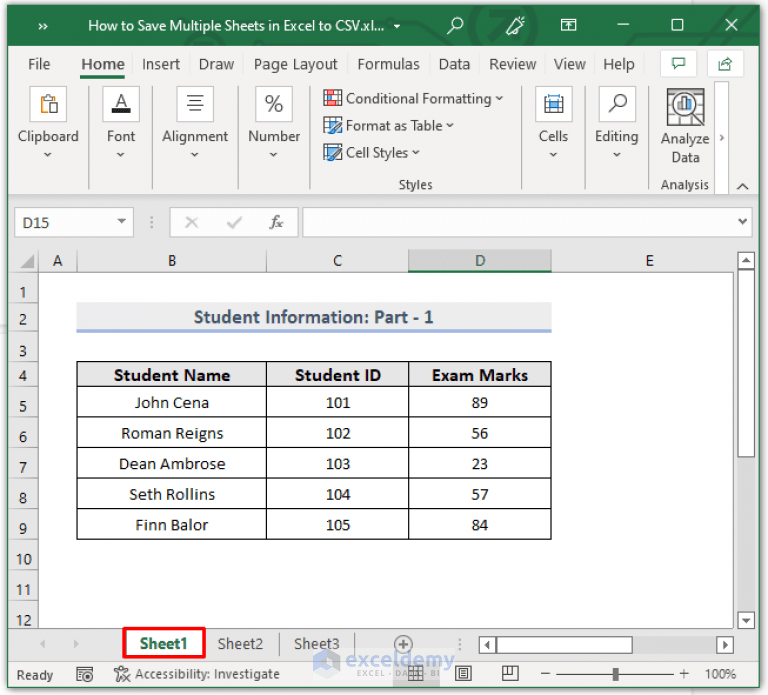This screenshot has height=695, width=768.
Task: Open the Comments pane button
Action: point(678,64)
